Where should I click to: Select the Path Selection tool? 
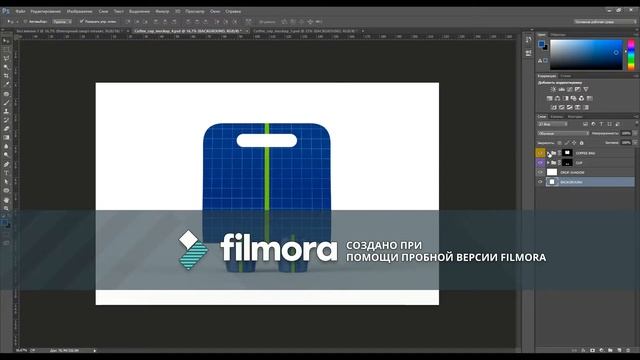(x=6, y=182)
